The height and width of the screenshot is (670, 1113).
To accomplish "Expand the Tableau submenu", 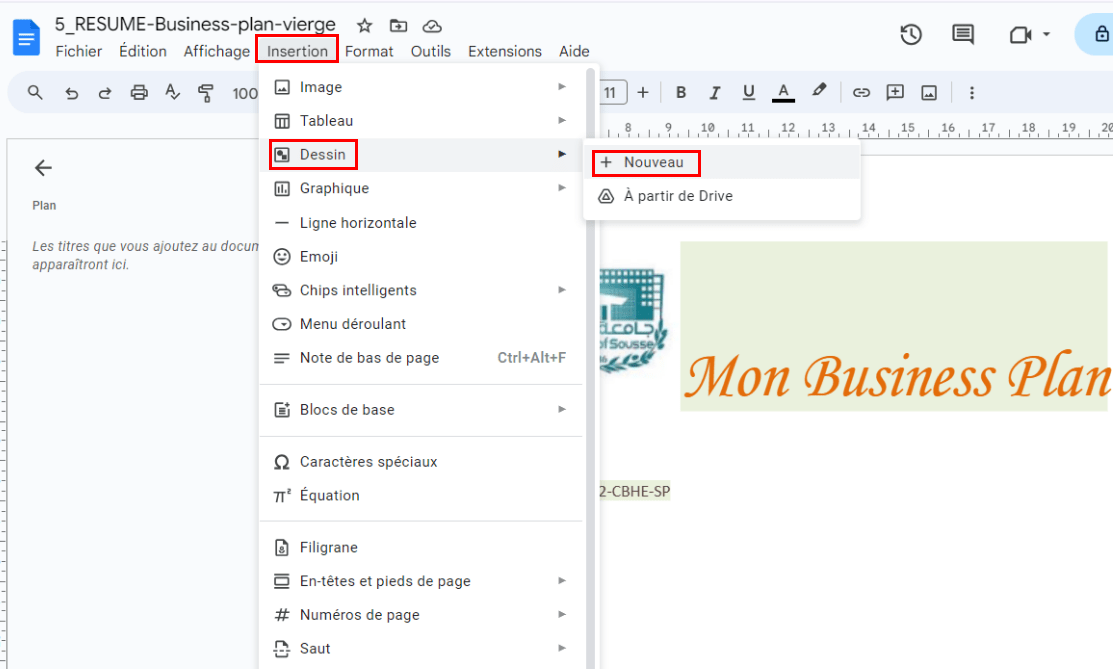I will (x=422, y=121).
